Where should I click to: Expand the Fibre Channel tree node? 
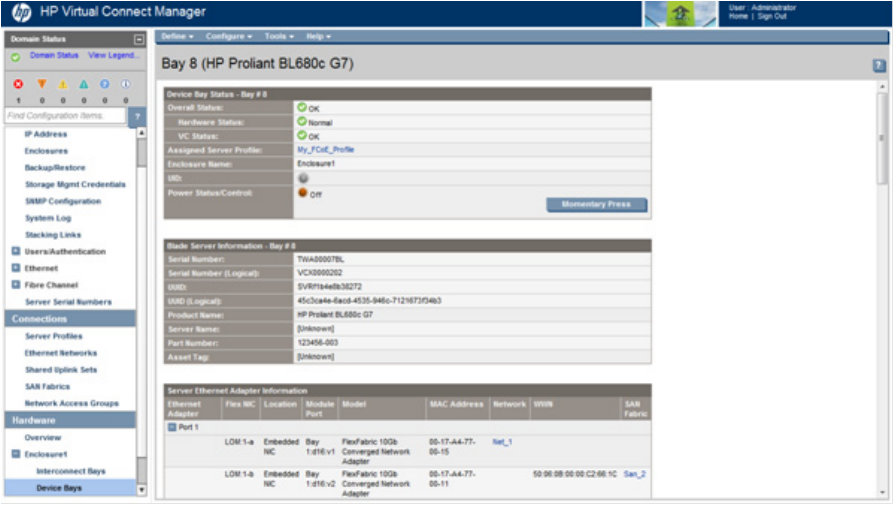pyautogui.click(x=16, y=284)
